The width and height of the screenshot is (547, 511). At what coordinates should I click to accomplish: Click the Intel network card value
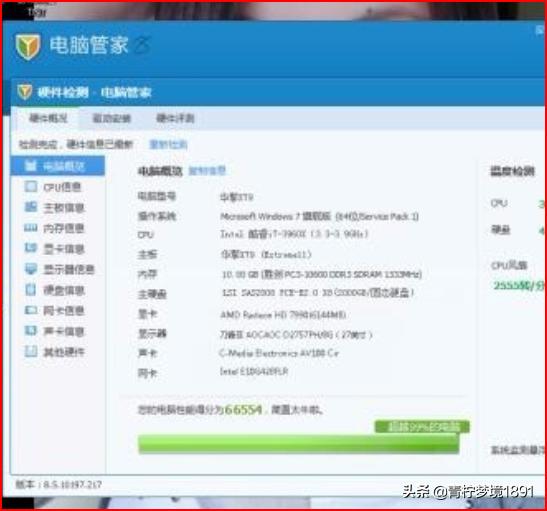click(254, 371)
